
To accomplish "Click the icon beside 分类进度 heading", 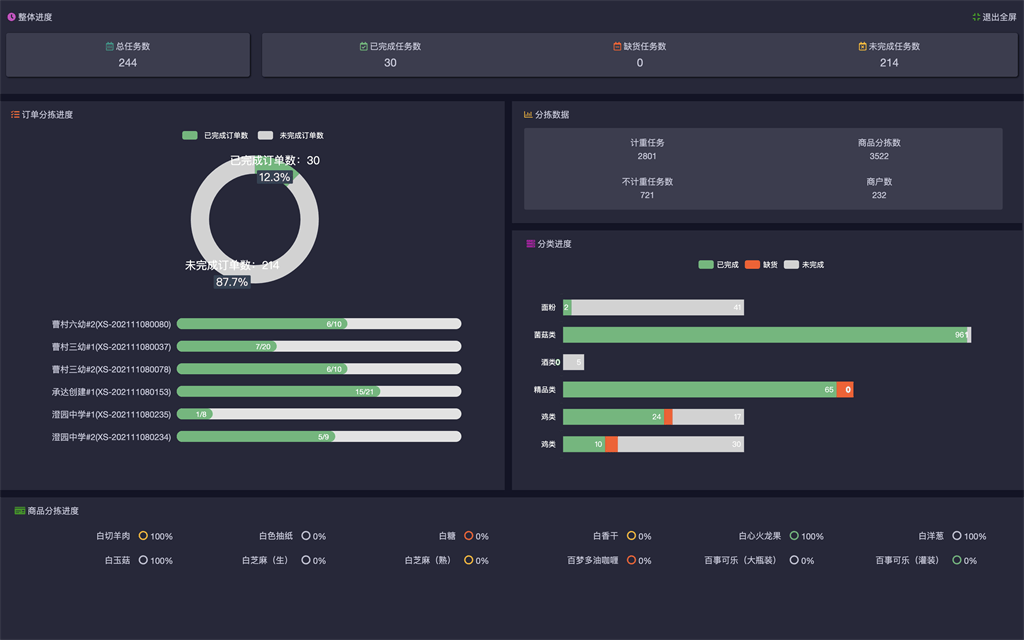I will (x=530, y=244).
